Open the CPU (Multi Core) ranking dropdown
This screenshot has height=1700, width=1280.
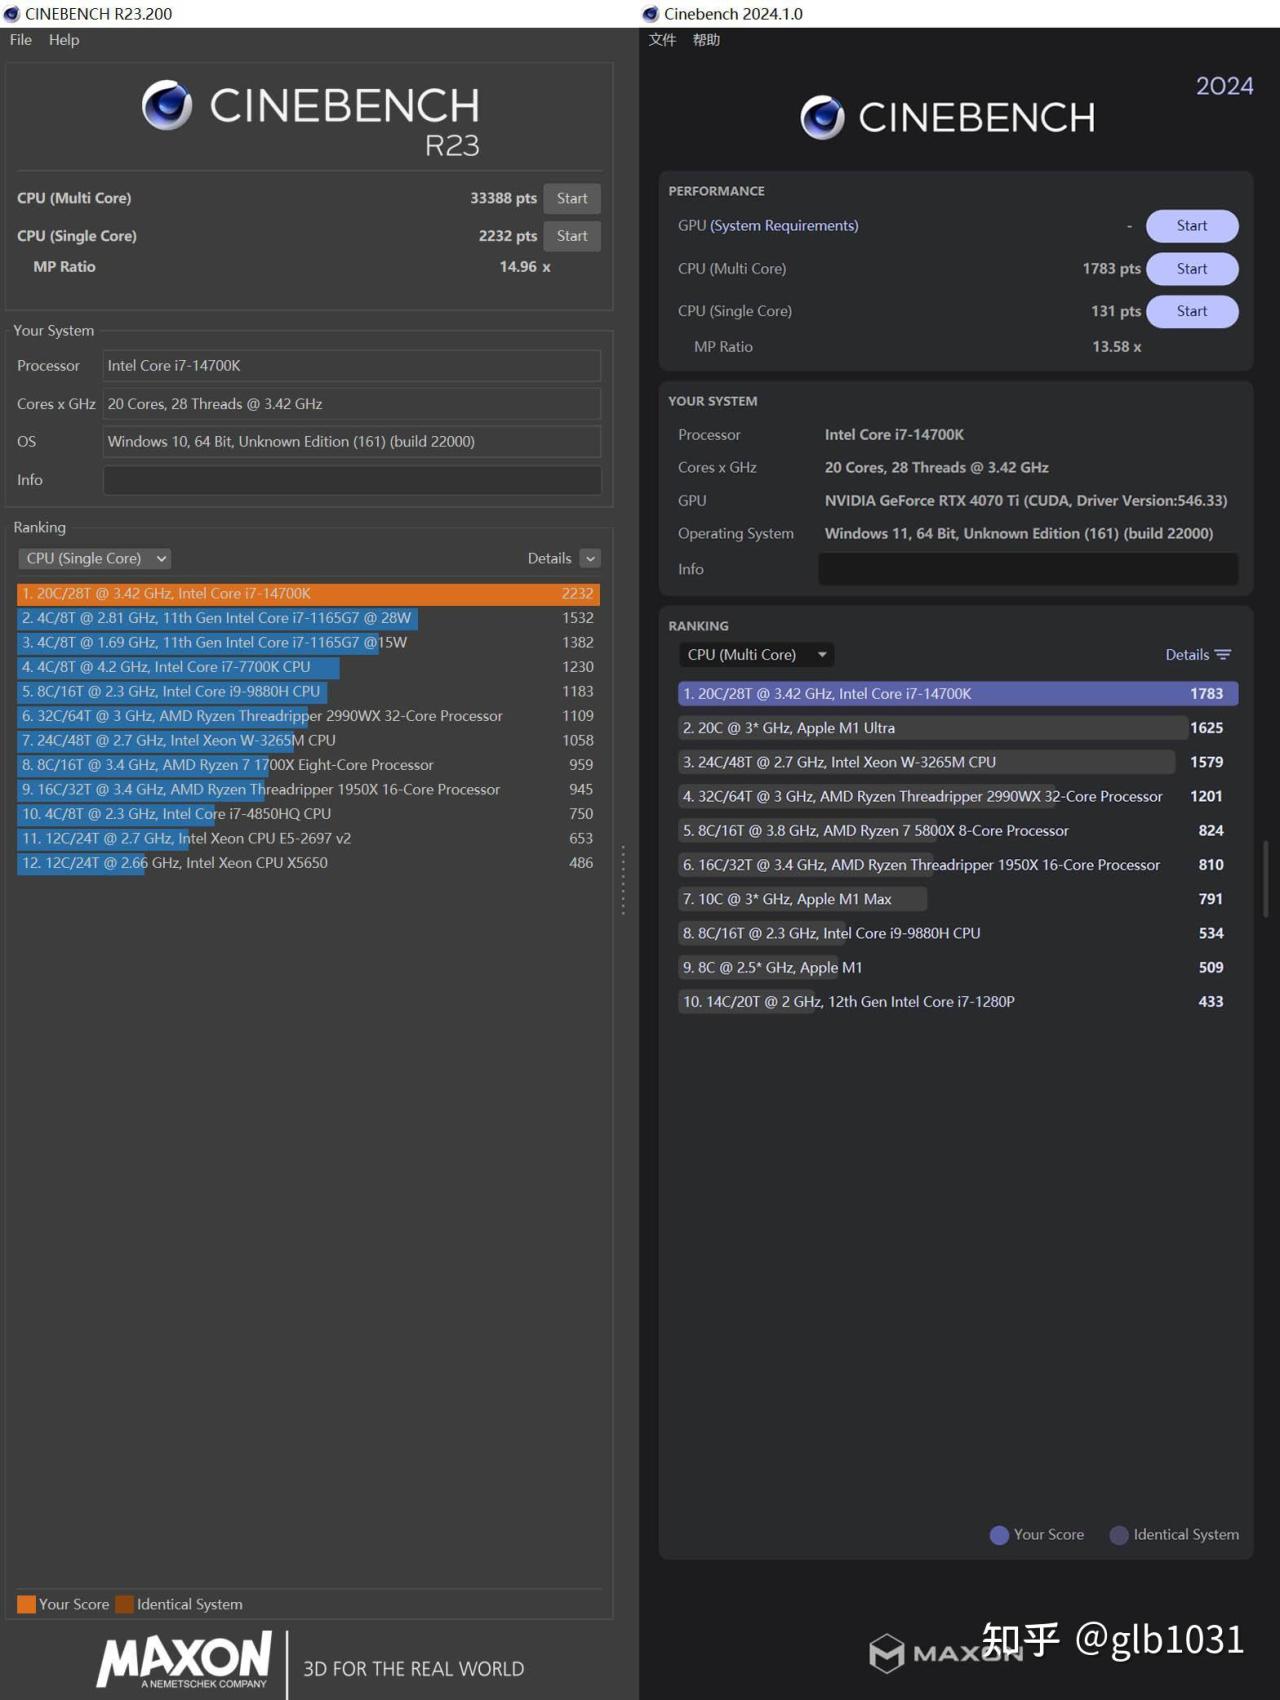click(756, 655)
